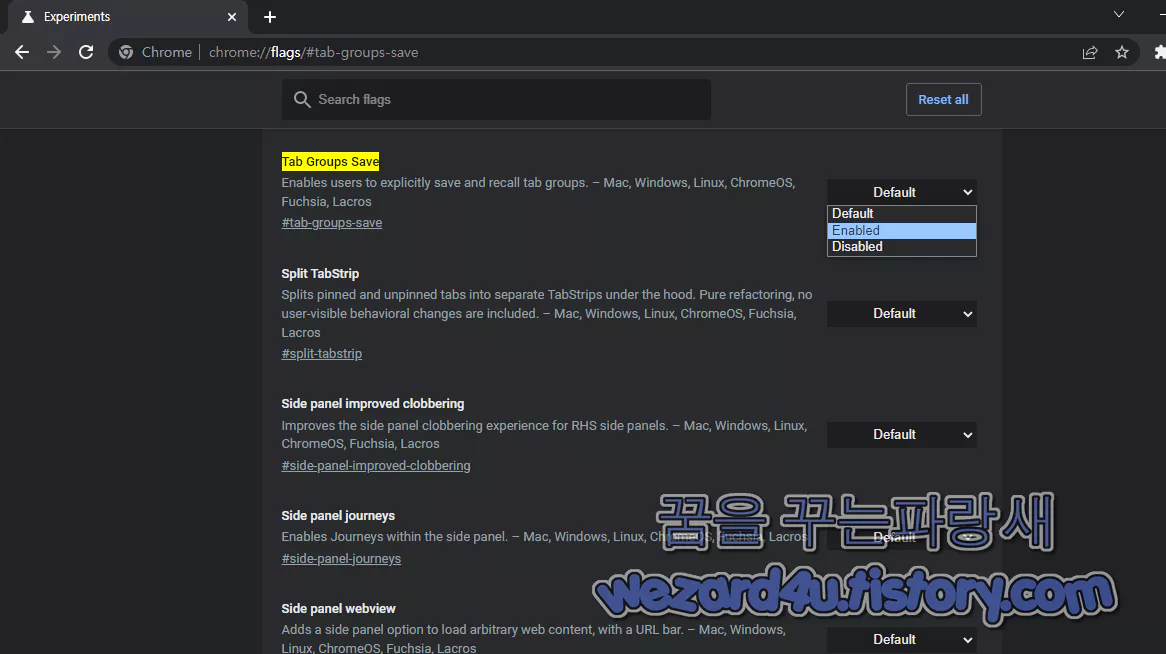Open the #side-panel-improved-clobbering link
The width and height of the screenshot is (1166, 654).
[376, 466]
